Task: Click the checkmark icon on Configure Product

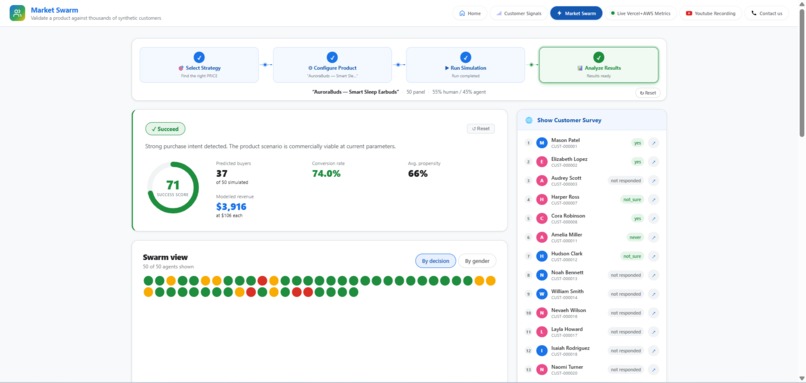Action: click(x=332, y=57)
